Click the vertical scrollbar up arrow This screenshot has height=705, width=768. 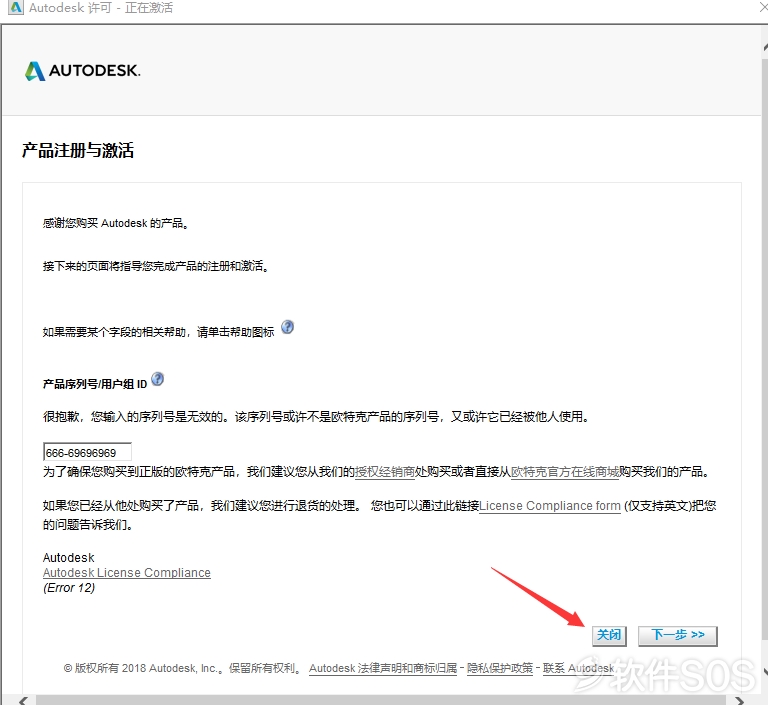[x=765, y=47]
